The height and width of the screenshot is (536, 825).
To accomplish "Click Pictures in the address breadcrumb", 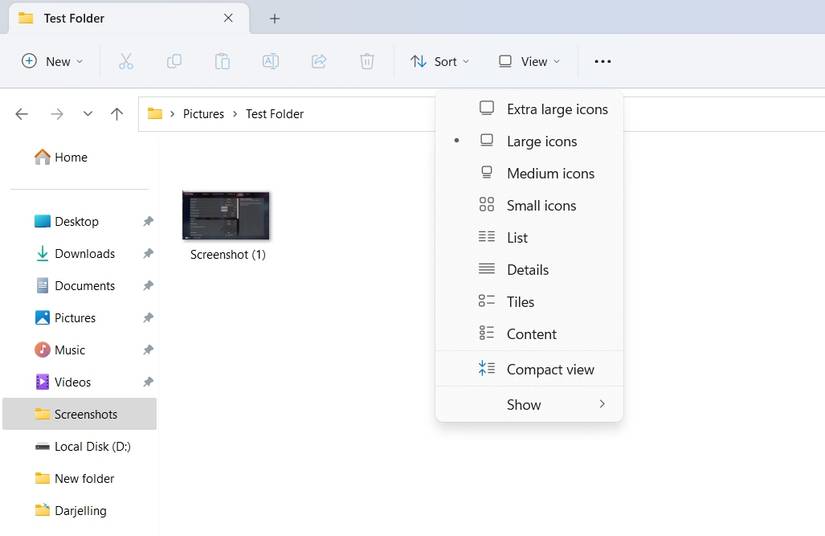I will (203, 114).
